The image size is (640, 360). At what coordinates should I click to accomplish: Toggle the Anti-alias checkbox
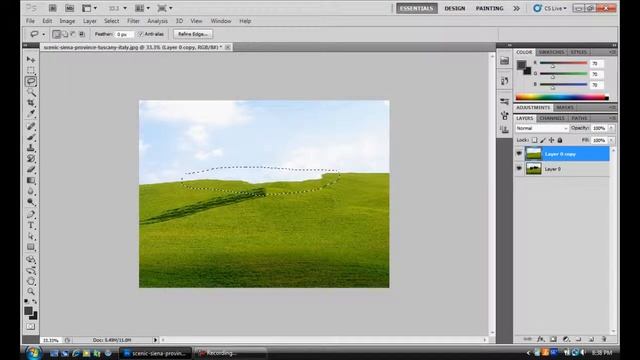tap(140, 34)
